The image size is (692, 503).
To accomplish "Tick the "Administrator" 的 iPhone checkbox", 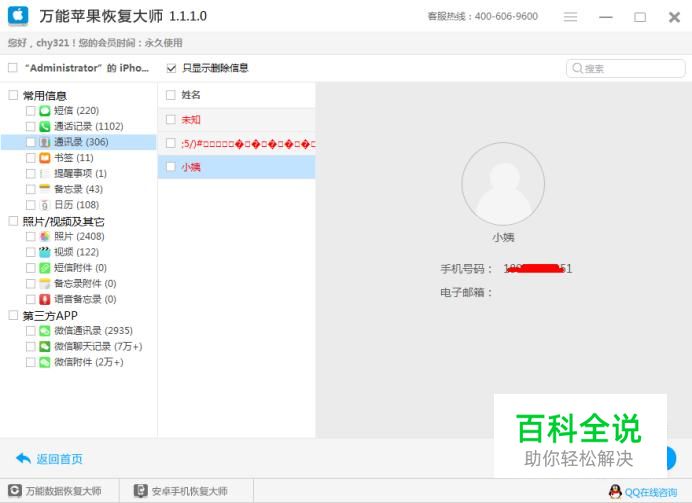I will [13, 68].
